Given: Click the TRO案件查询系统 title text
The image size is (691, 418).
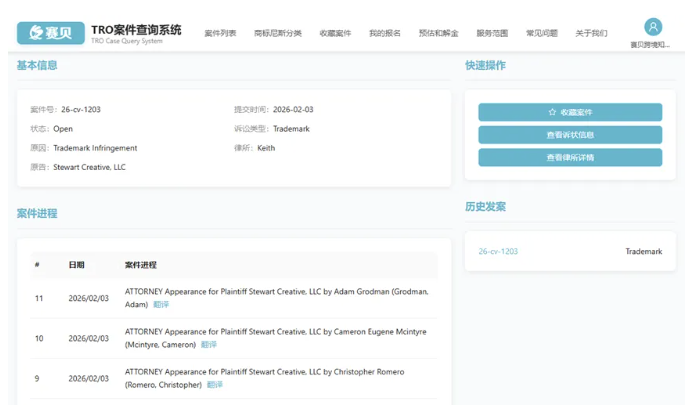Looking at the screenshot, I should click(x=136, y=29).
